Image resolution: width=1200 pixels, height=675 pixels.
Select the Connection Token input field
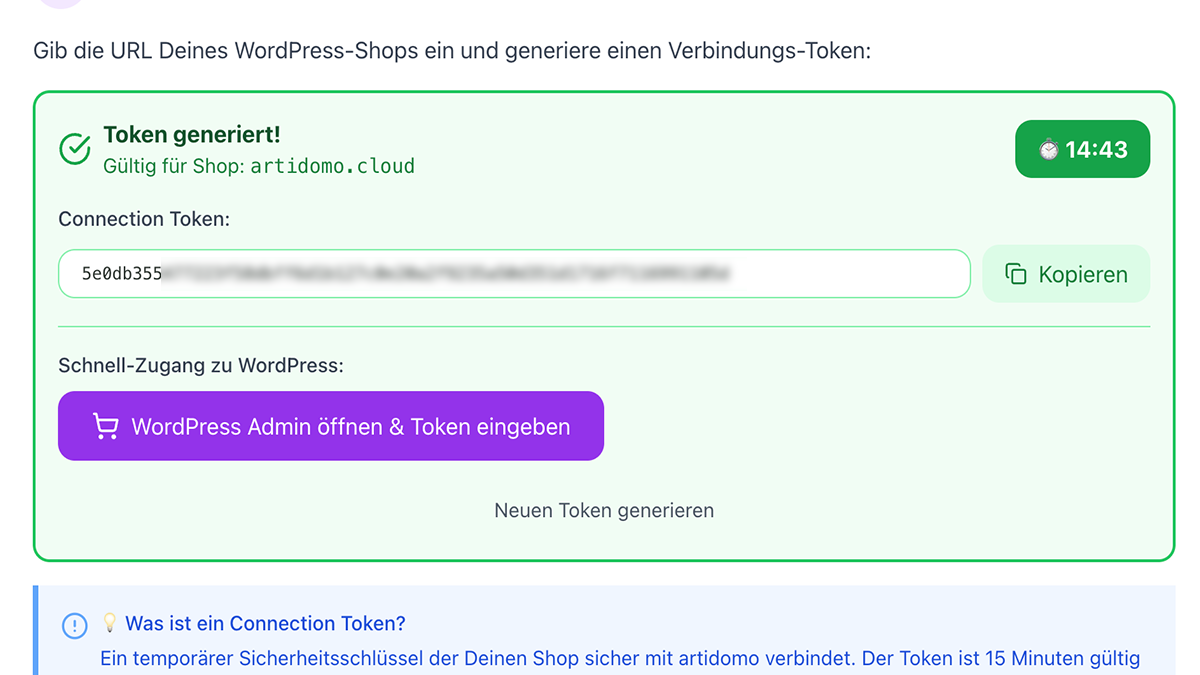tap(515, 273)
